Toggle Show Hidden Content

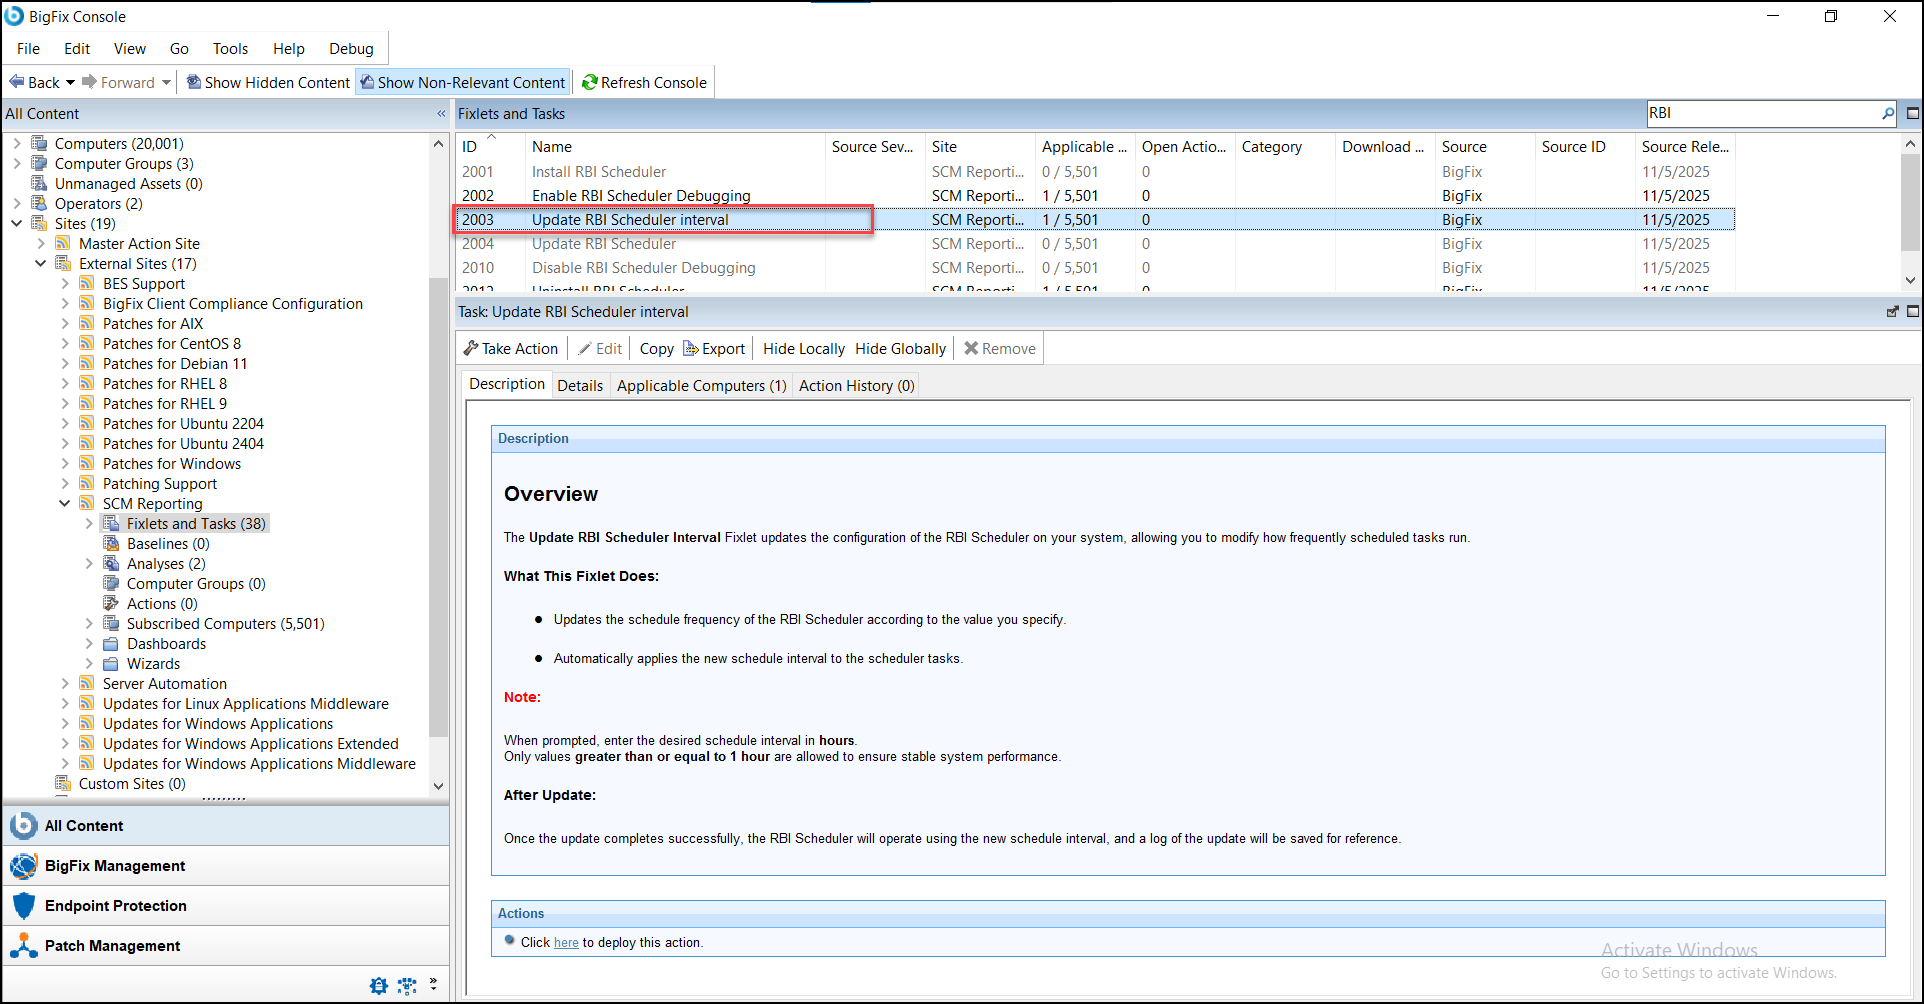point(267,82)
